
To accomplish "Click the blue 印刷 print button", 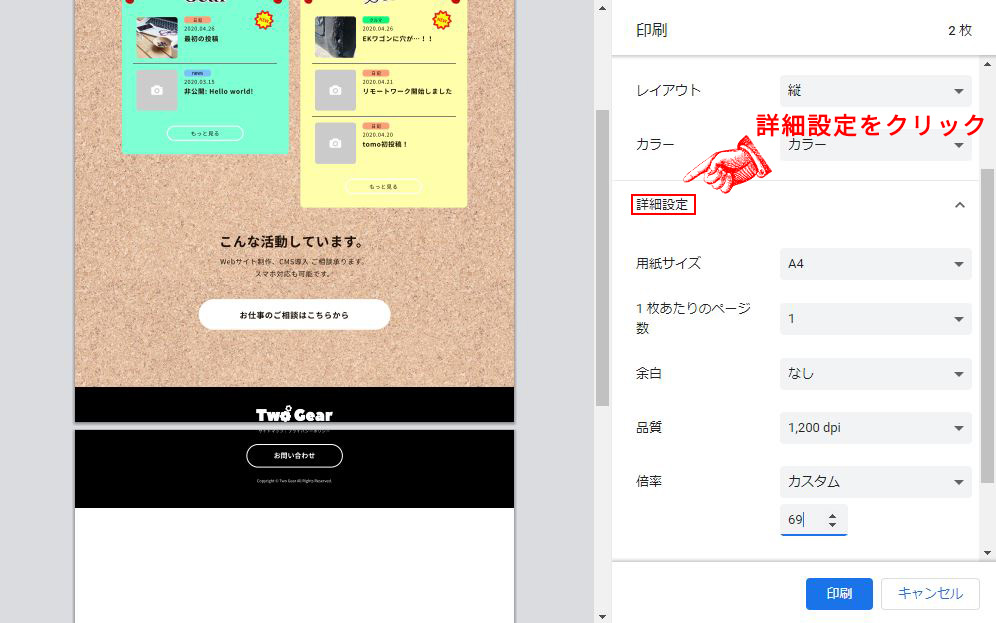I will tap(838, 593).
